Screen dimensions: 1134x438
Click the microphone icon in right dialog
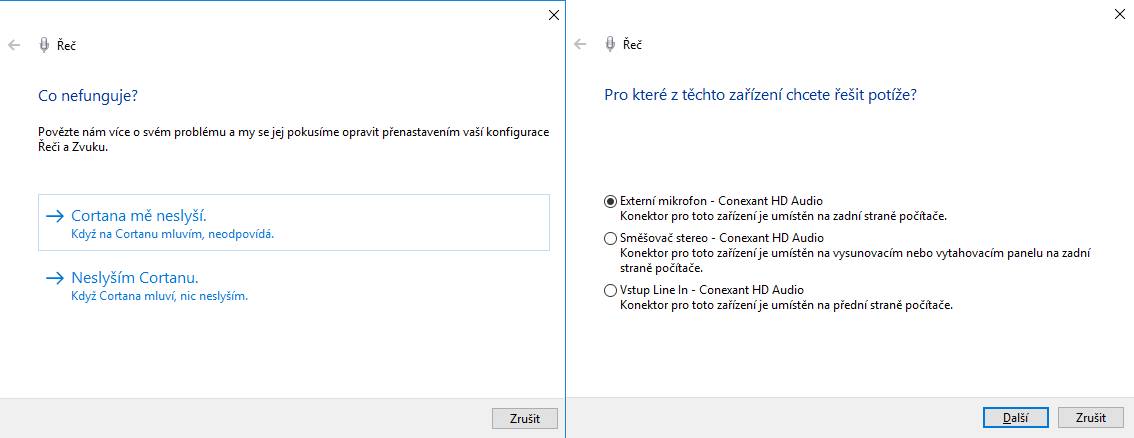click(610, 44)
